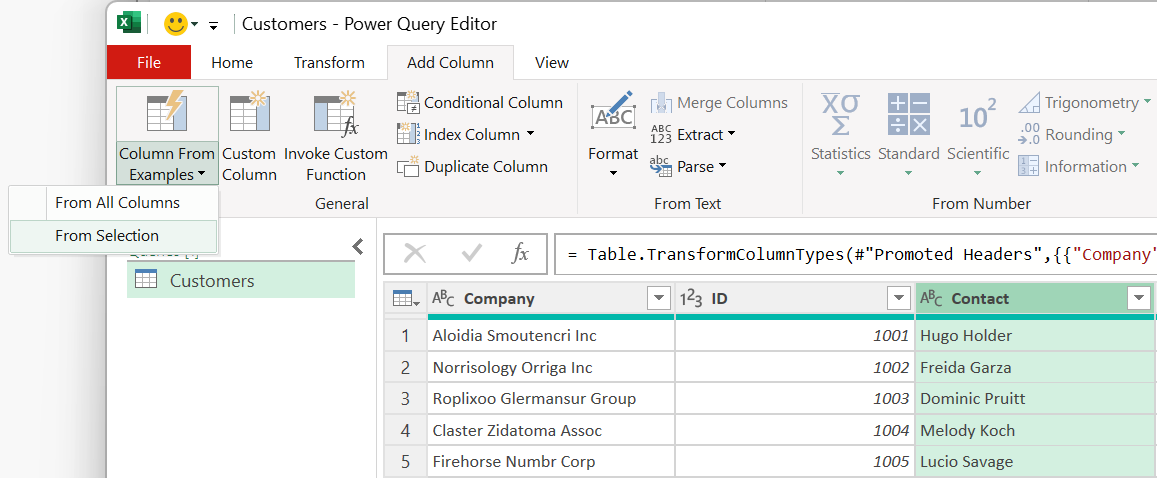The height and width of the screenshot is (478, 1157).
Task: Open the table options icon in grid corner
Action: 406,299
